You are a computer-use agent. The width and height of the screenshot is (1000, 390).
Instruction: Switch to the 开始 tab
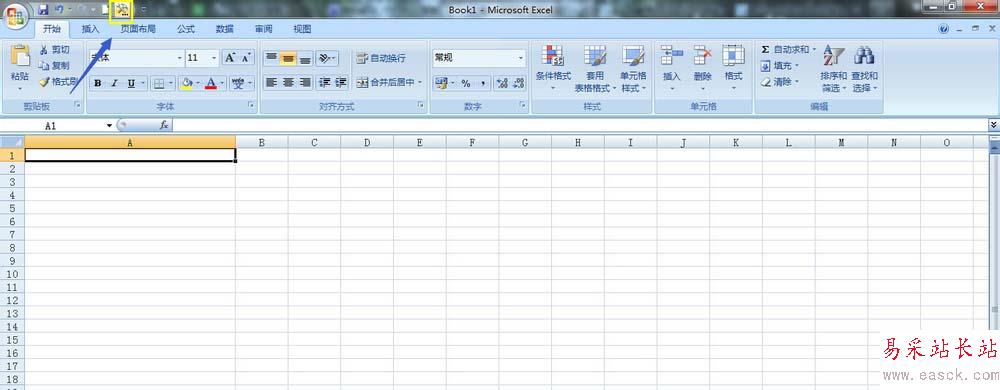pyautogui.click(x=52, y=29)
